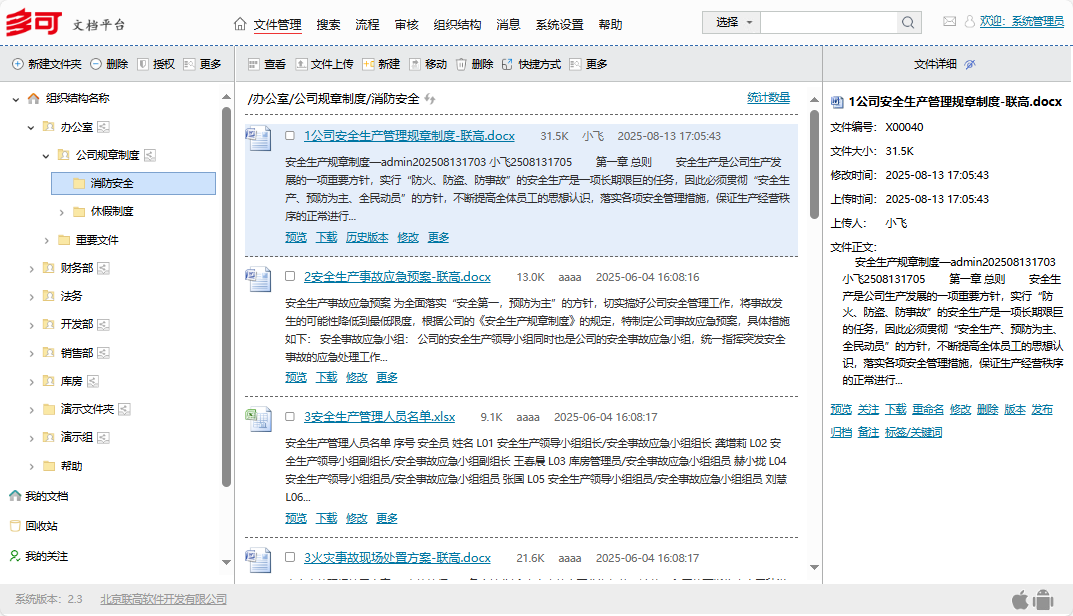Collapse the 公司规章制度 folder

46,156
